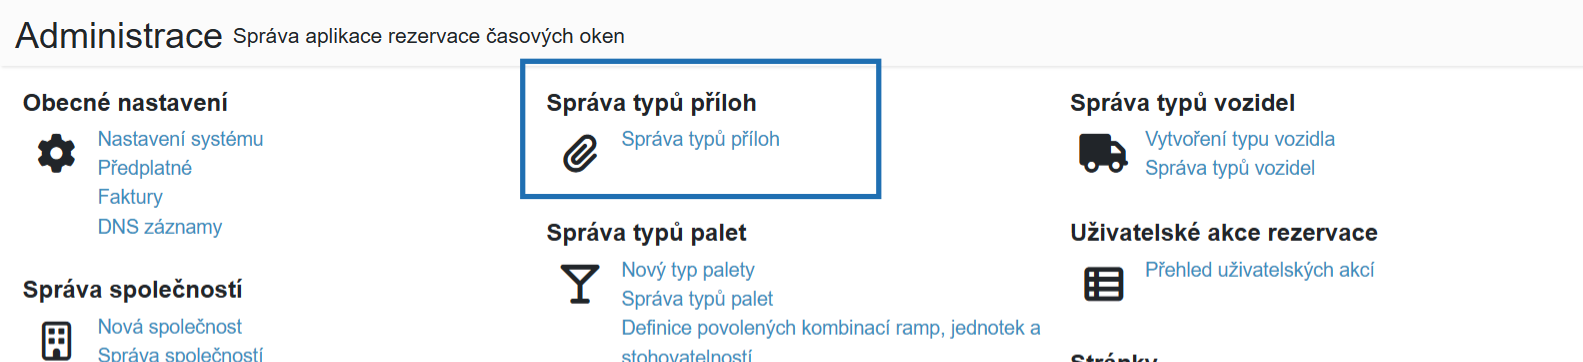Viewport: 1583px width, 362px height.
Task: Click the paperclip icon for attachment types
Action: click(580, 154)
